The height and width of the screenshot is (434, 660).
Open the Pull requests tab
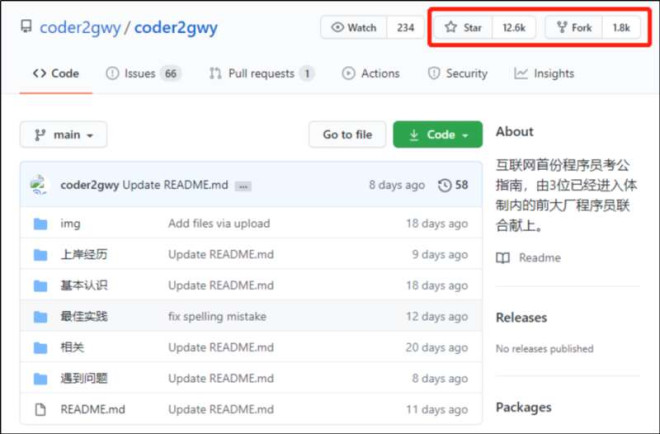click(x=261, y=74)
